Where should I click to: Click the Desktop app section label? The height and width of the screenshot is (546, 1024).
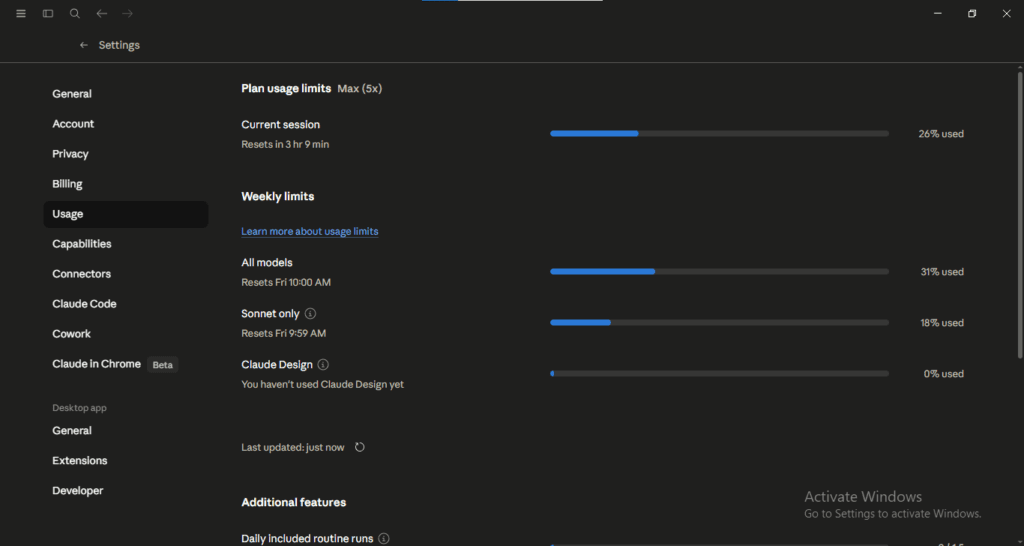coord(79,408)
